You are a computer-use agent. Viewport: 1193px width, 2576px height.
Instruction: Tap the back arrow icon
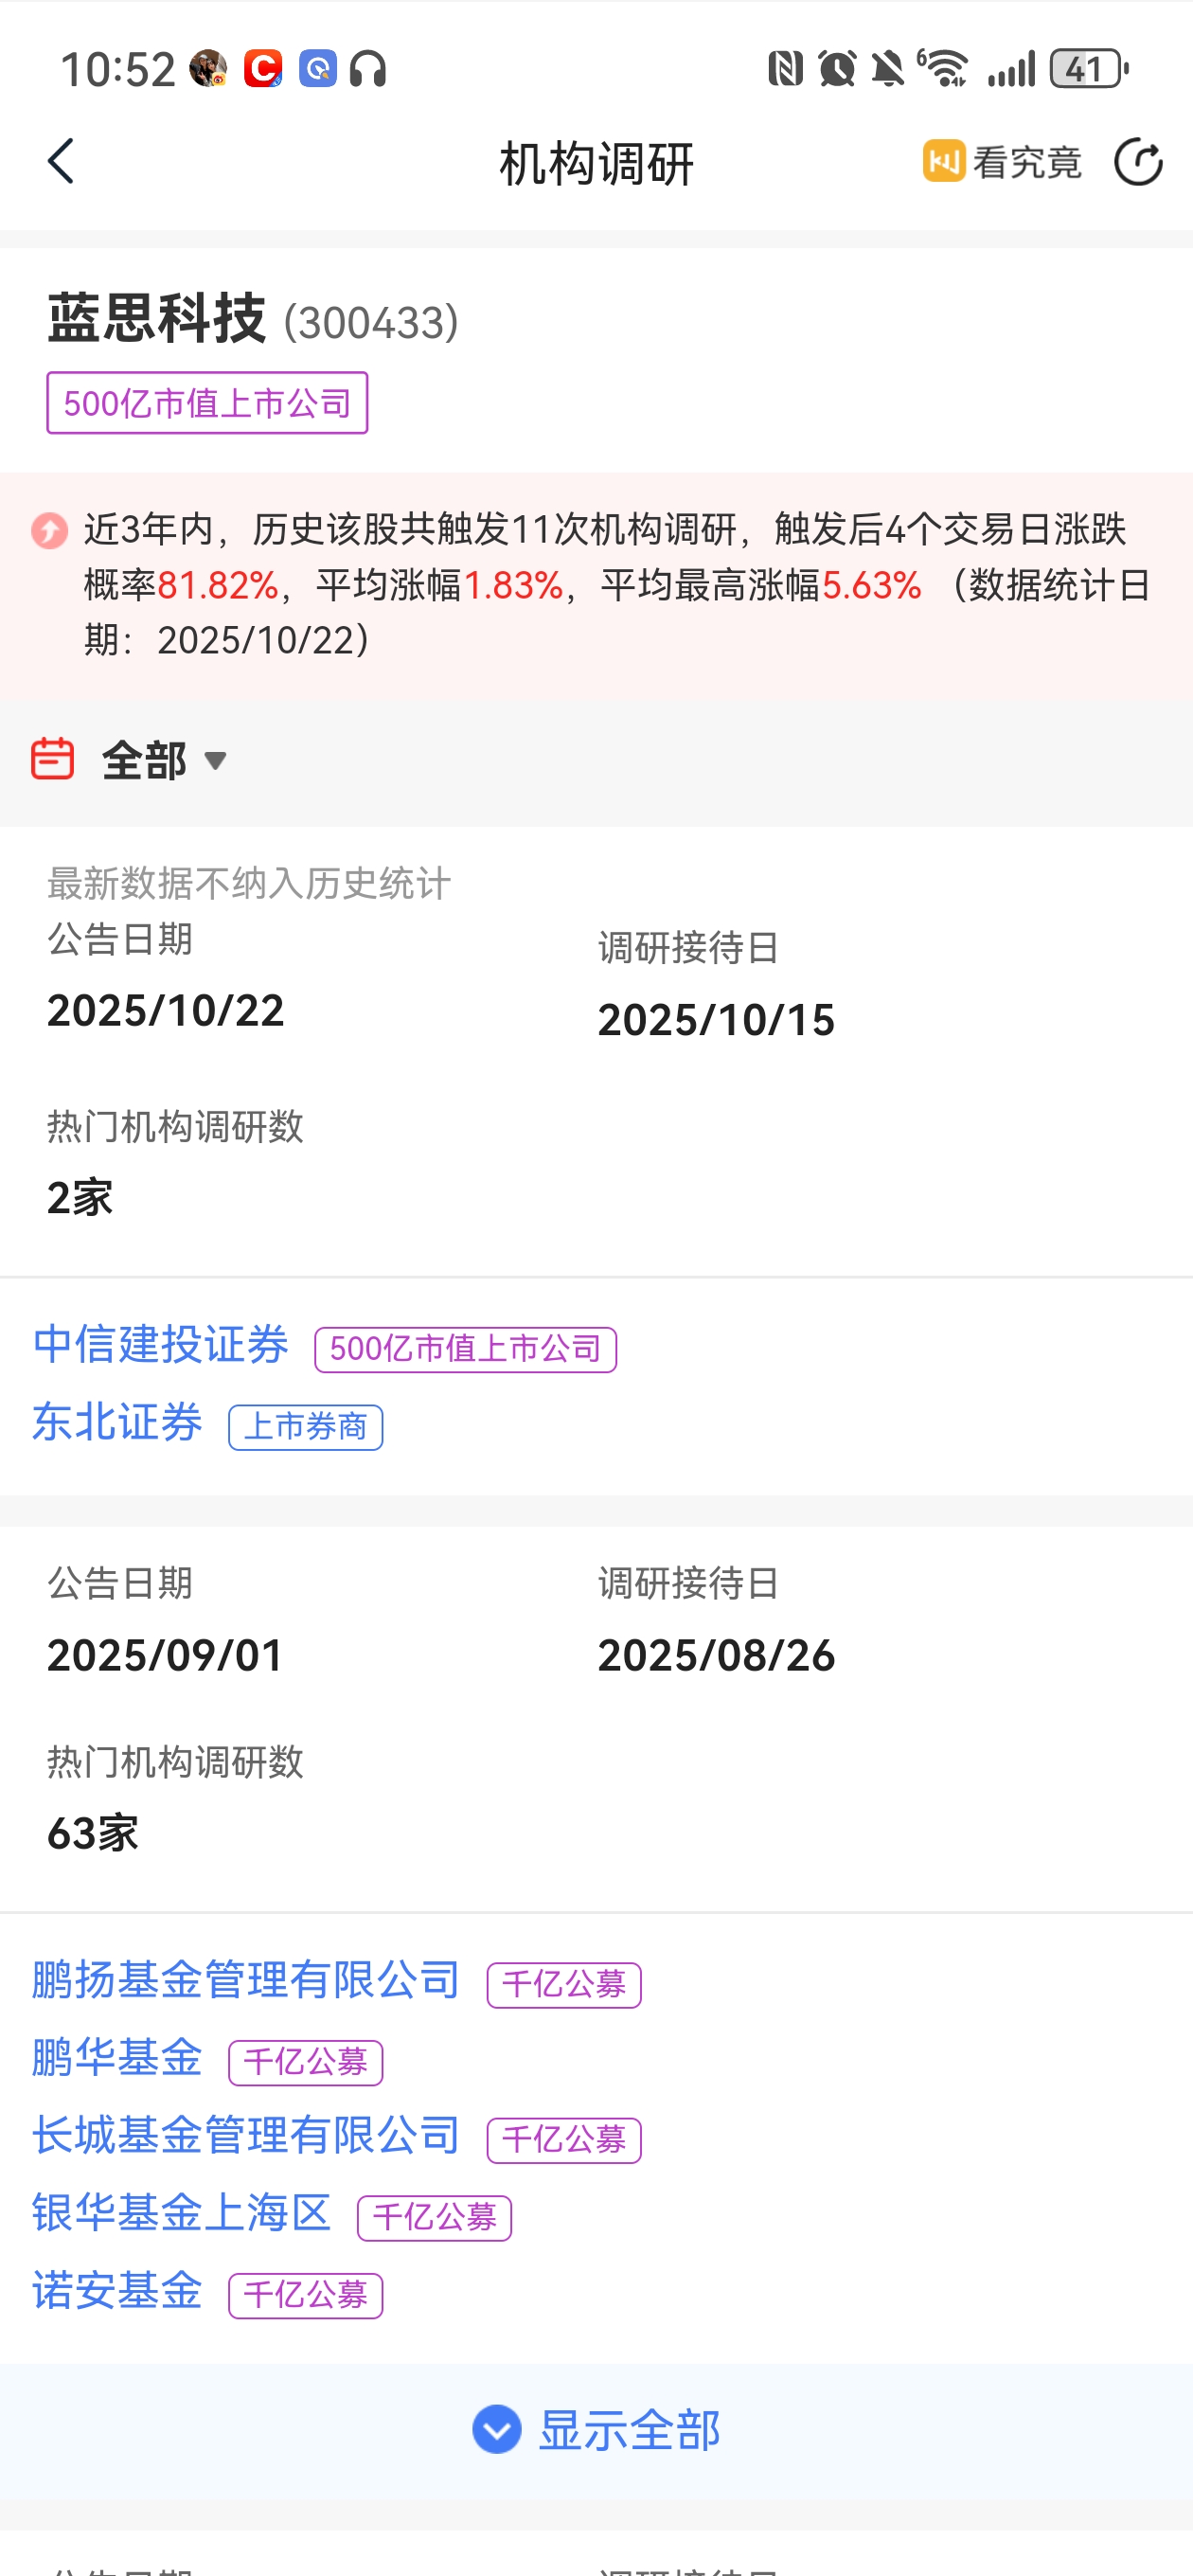[62, 161]
